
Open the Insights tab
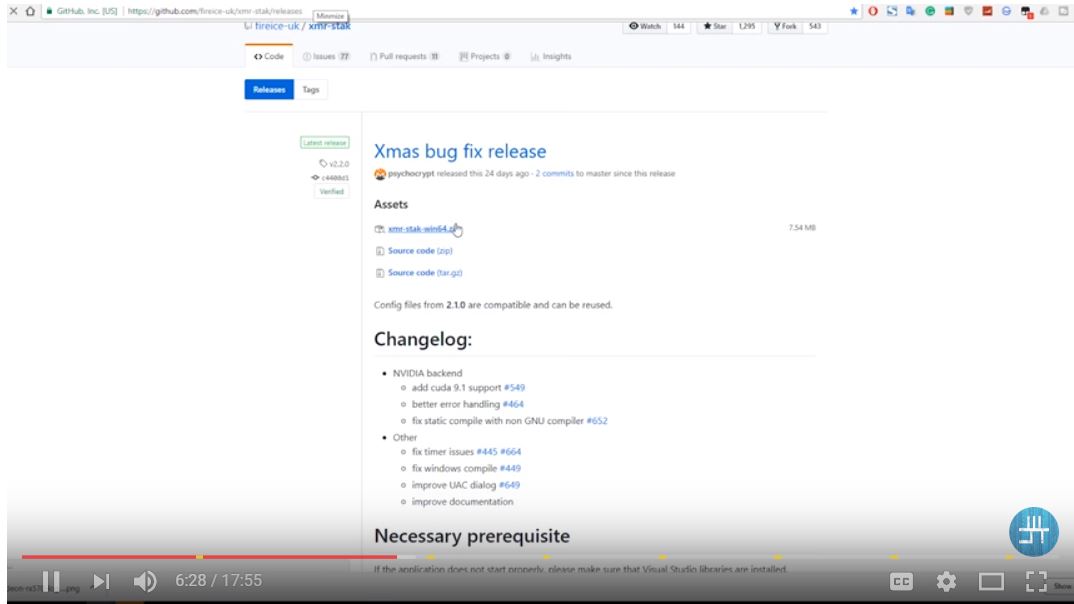click(551, 56)
